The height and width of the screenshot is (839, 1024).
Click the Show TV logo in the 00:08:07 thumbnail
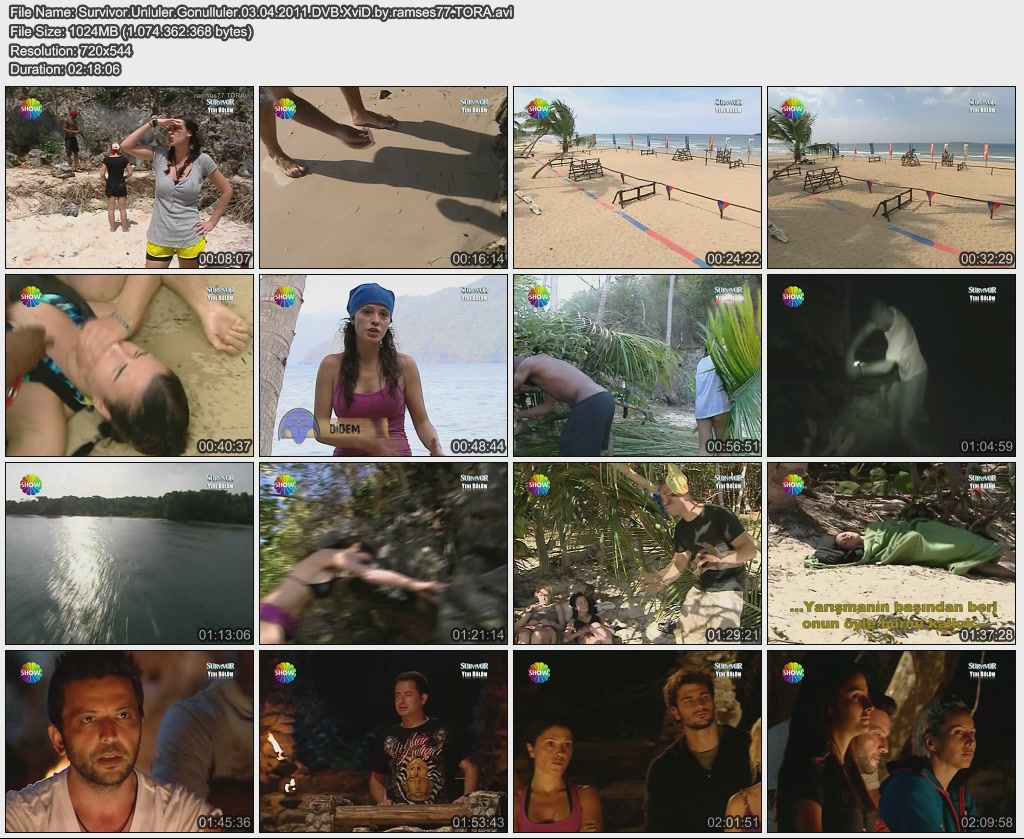(31, 108)
